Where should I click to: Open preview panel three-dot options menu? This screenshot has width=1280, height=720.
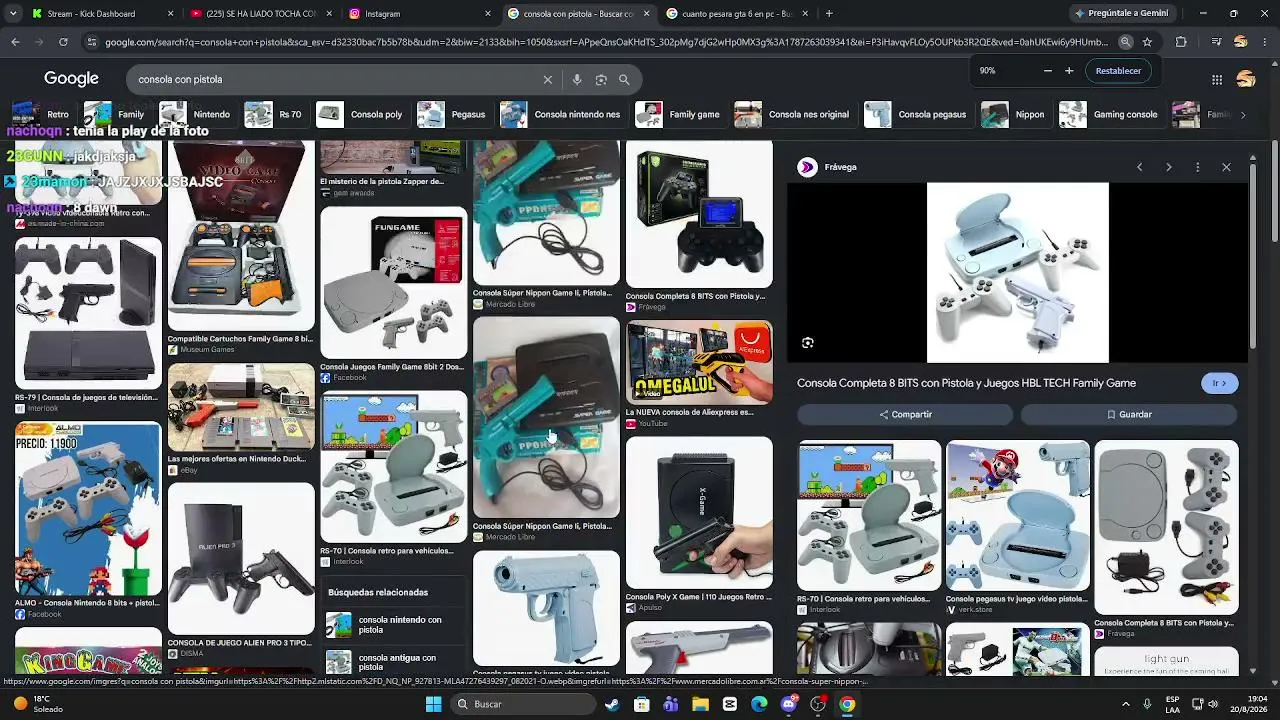click(1197, 167)
